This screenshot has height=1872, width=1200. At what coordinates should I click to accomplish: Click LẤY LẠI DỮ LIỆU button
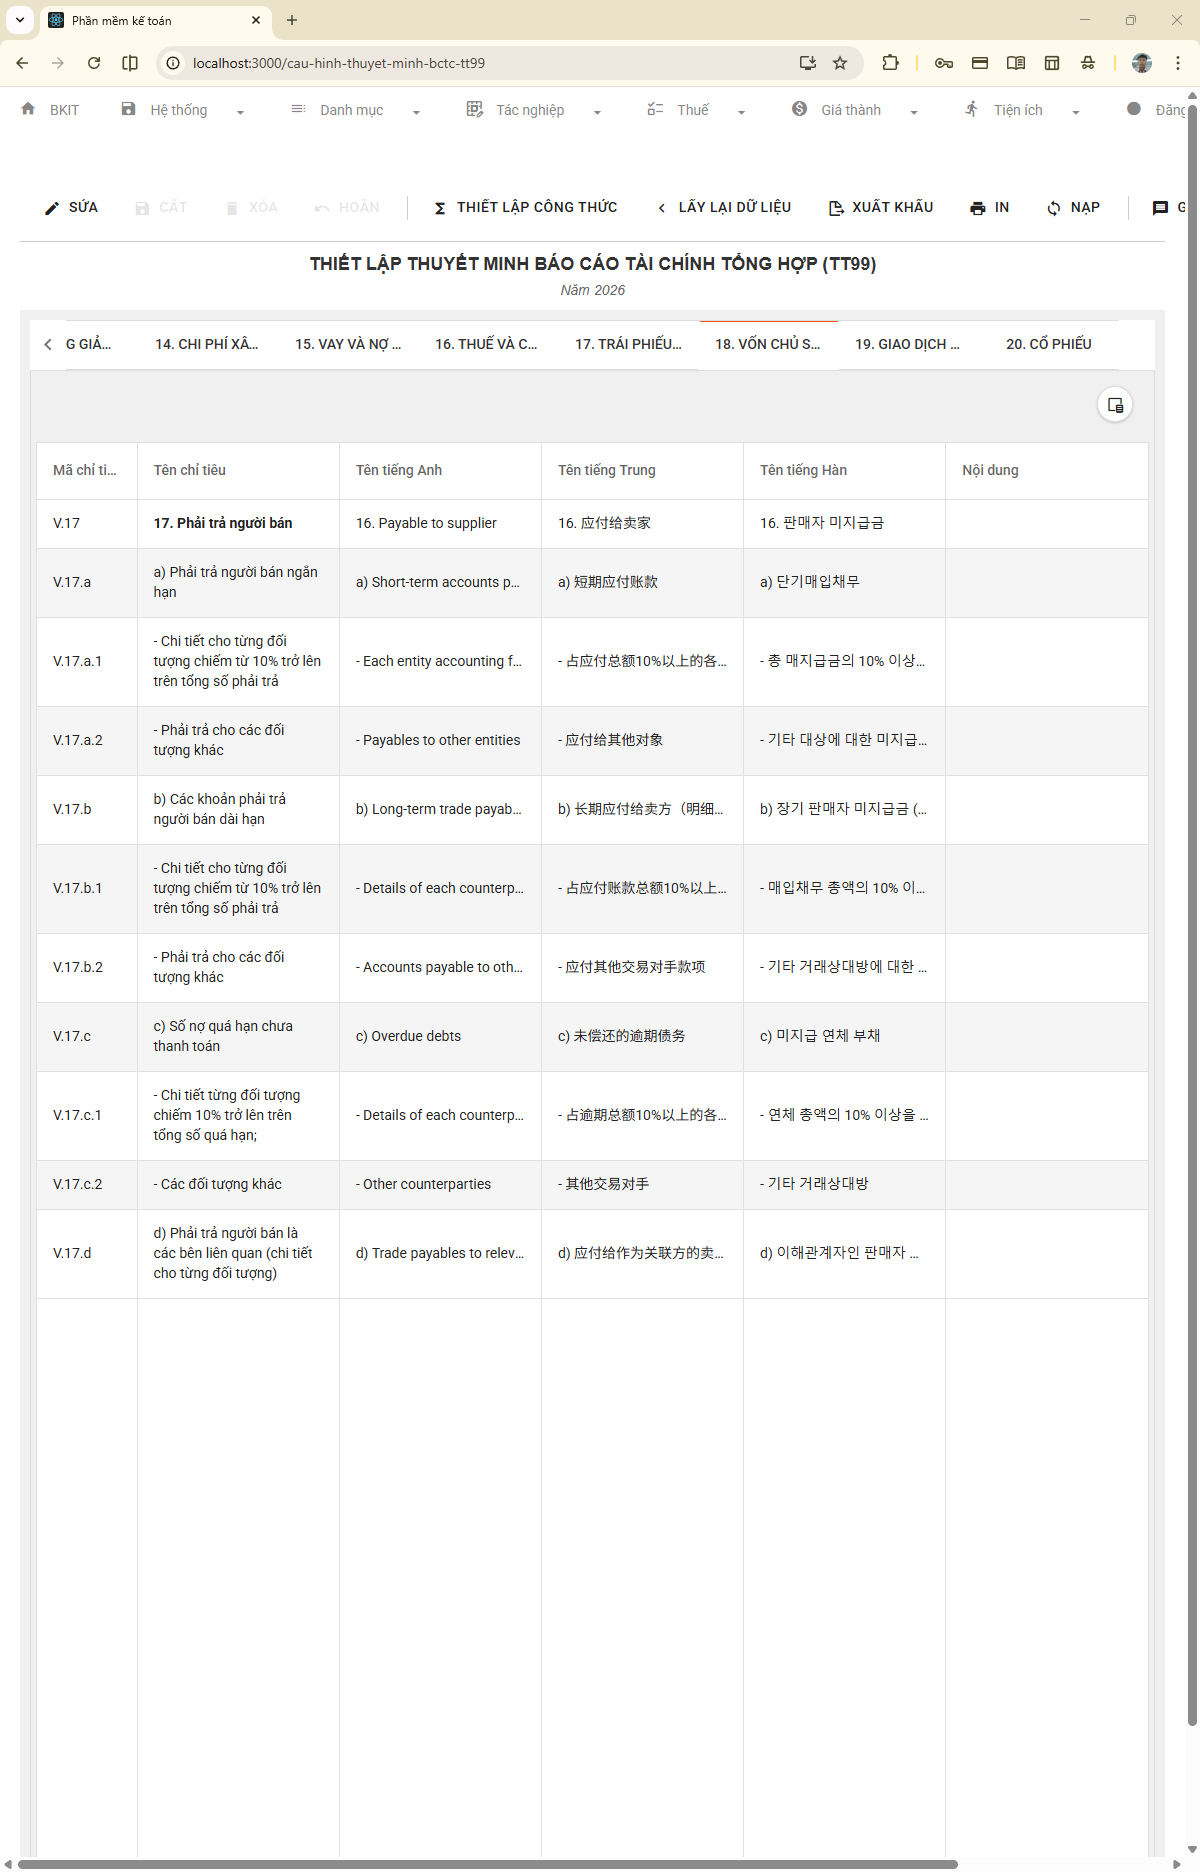coord(724,208)
